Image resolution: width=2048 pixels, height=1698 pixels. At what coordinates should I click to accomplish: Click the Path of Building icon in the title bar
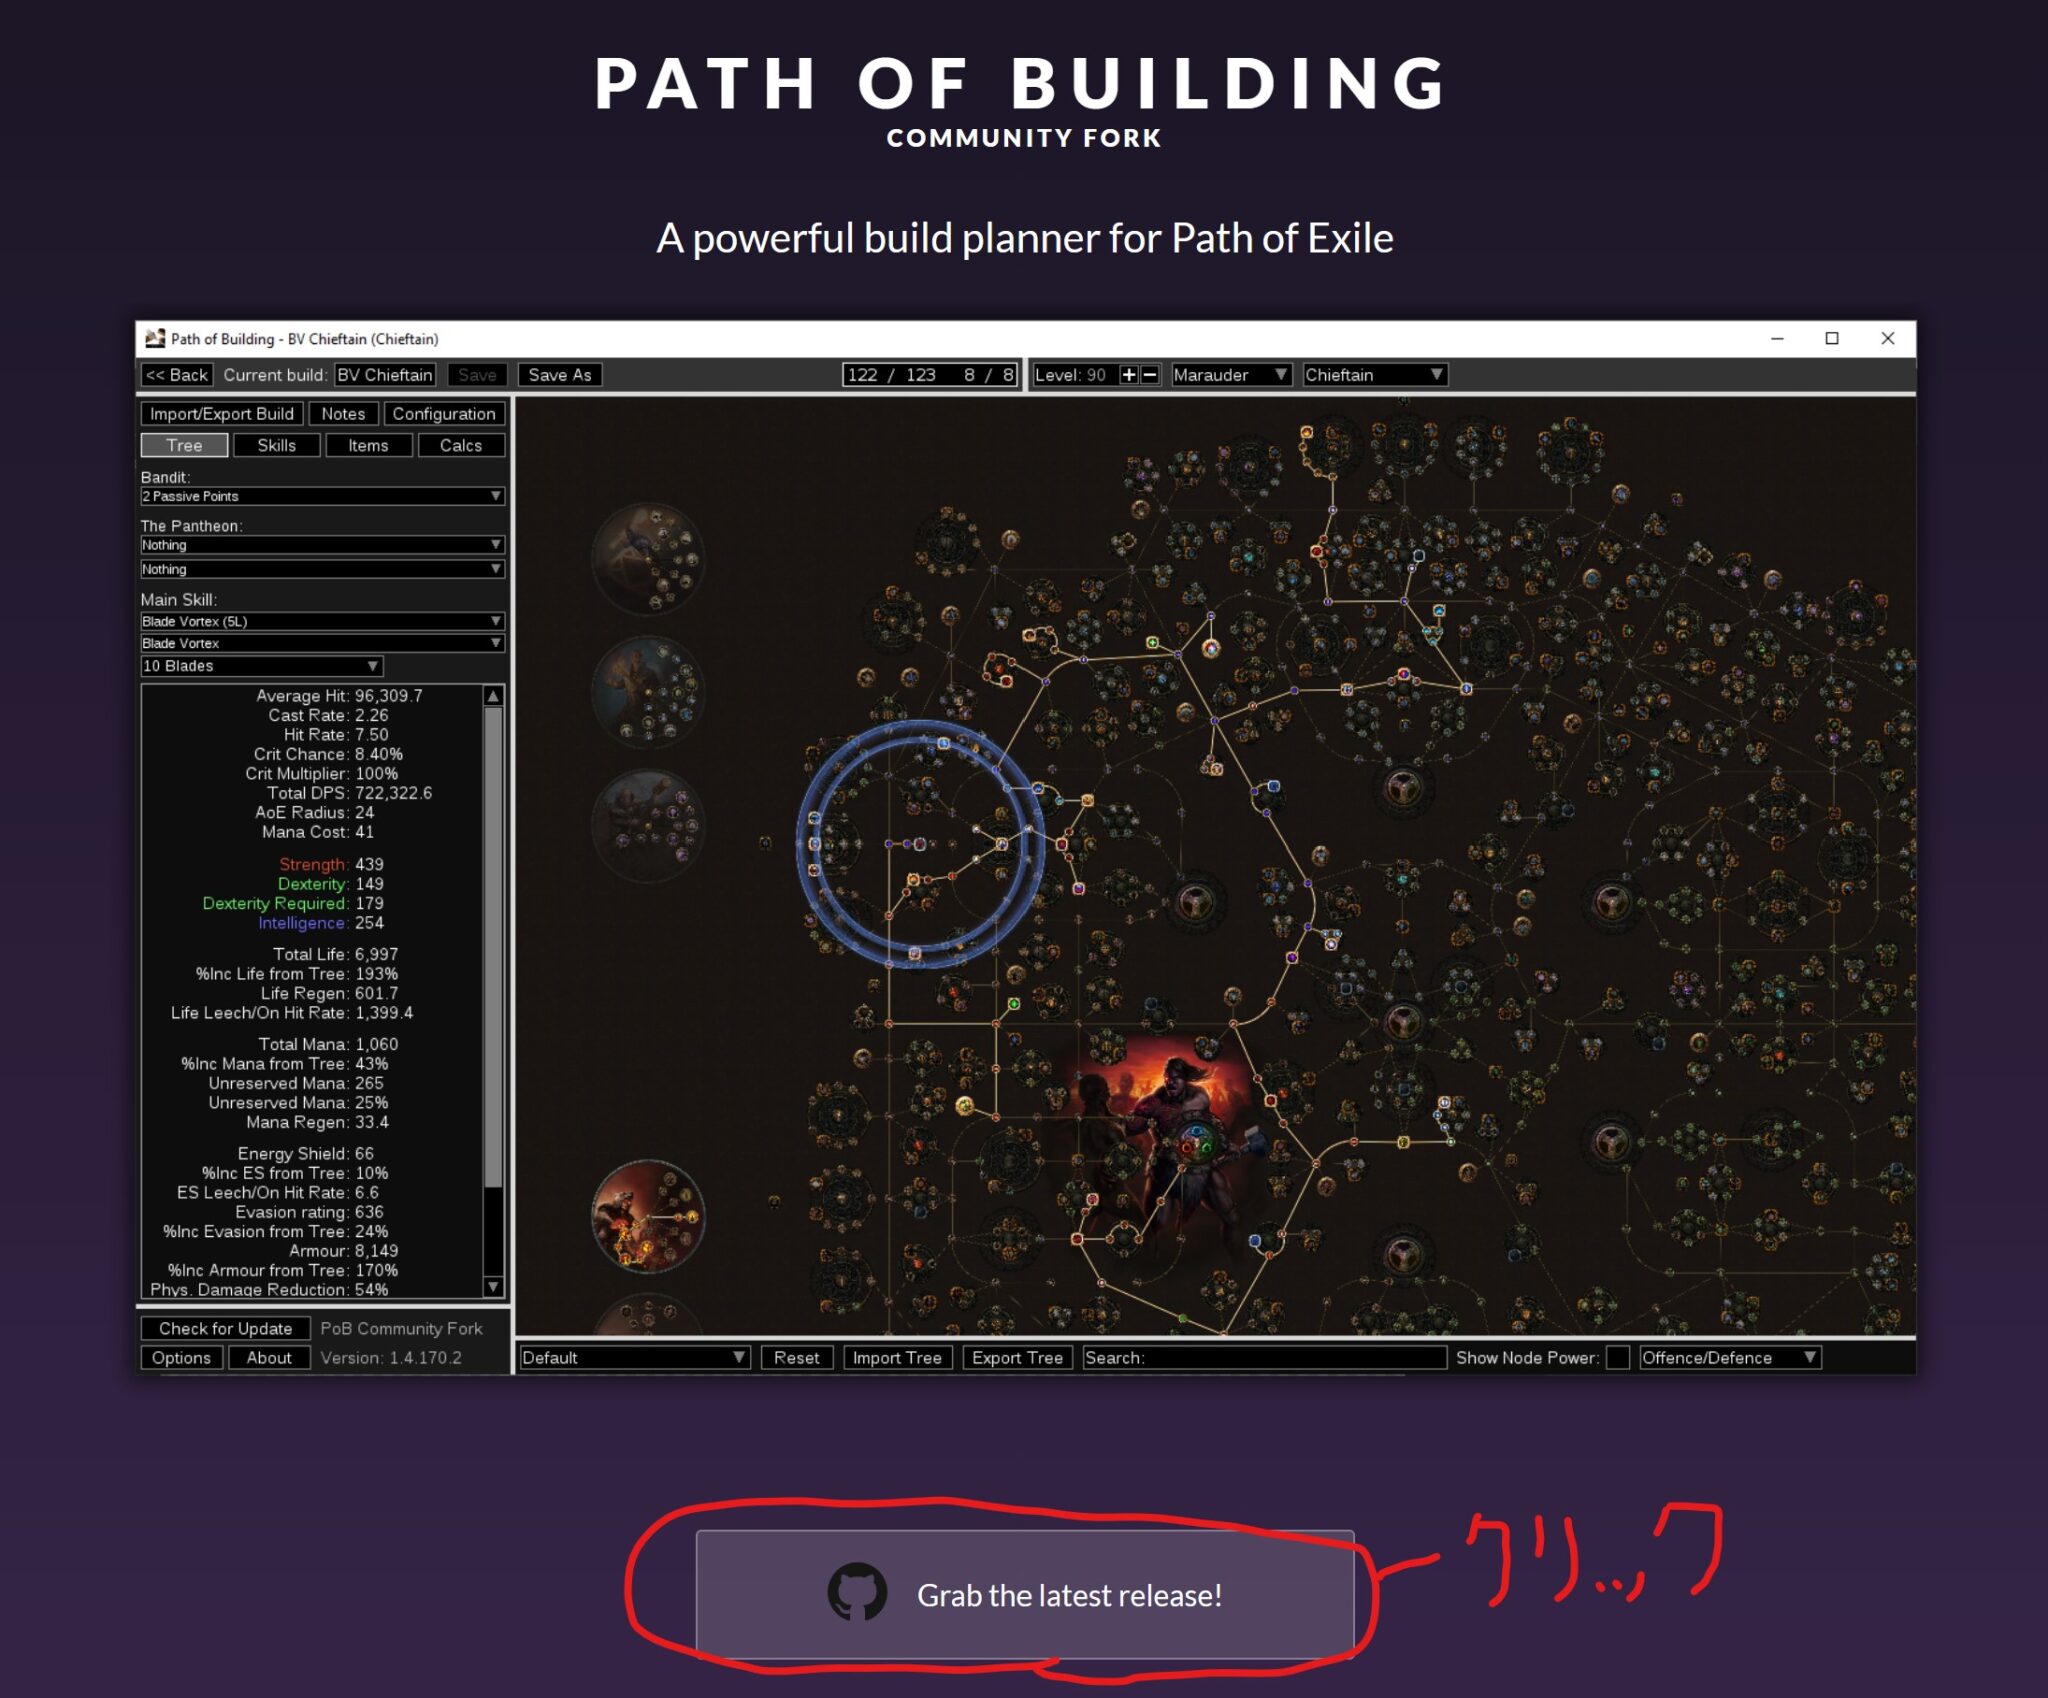(x=157, y=339)
